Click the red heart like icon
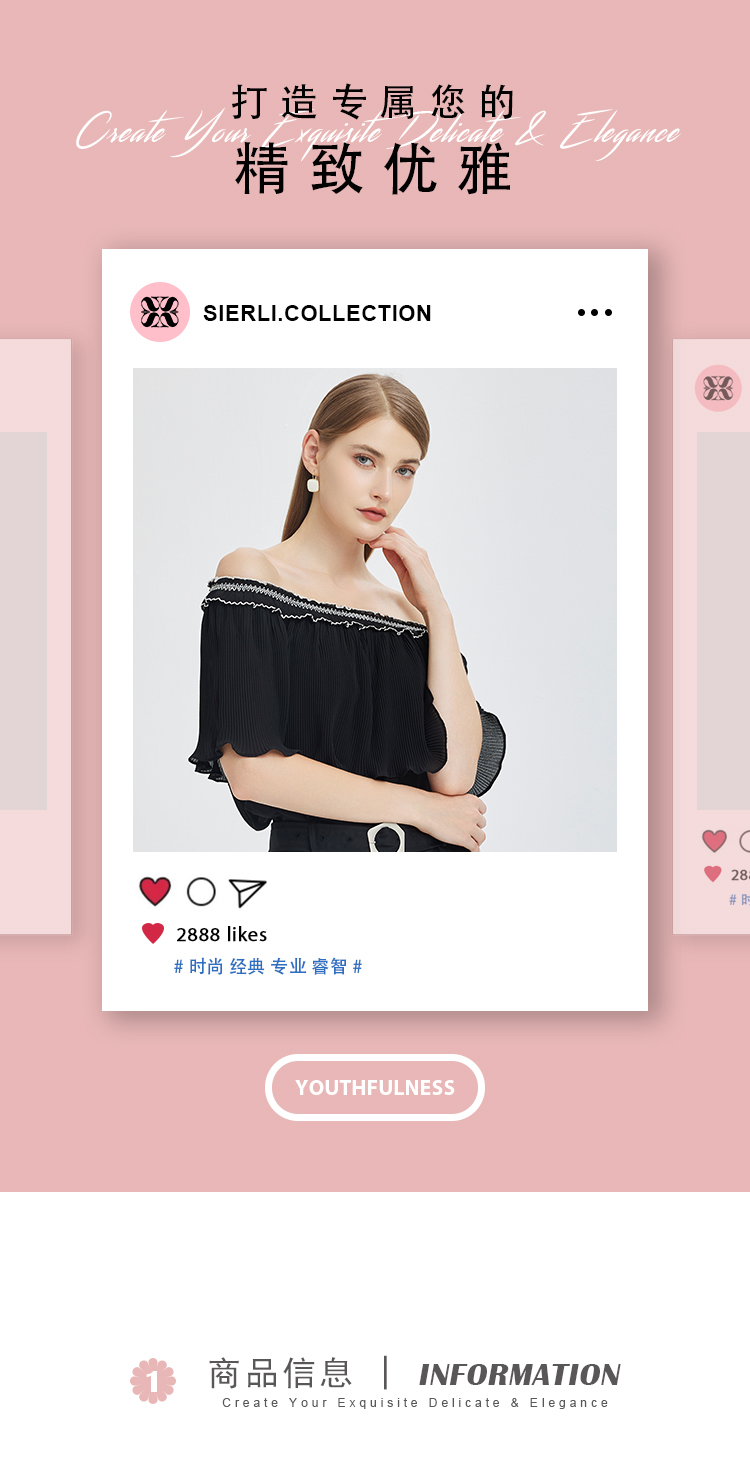750x1461 pixels. pyautogui.click(x=155, y=891)
